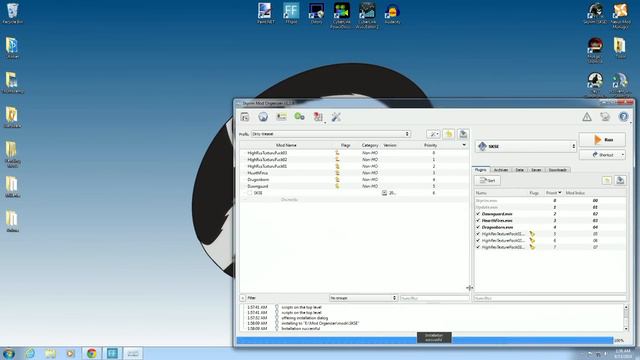The width and height of the screenshot is (640, 360).
Task: Select the Skyrim.esm plugin row
Action: click(x=550, y=200)
